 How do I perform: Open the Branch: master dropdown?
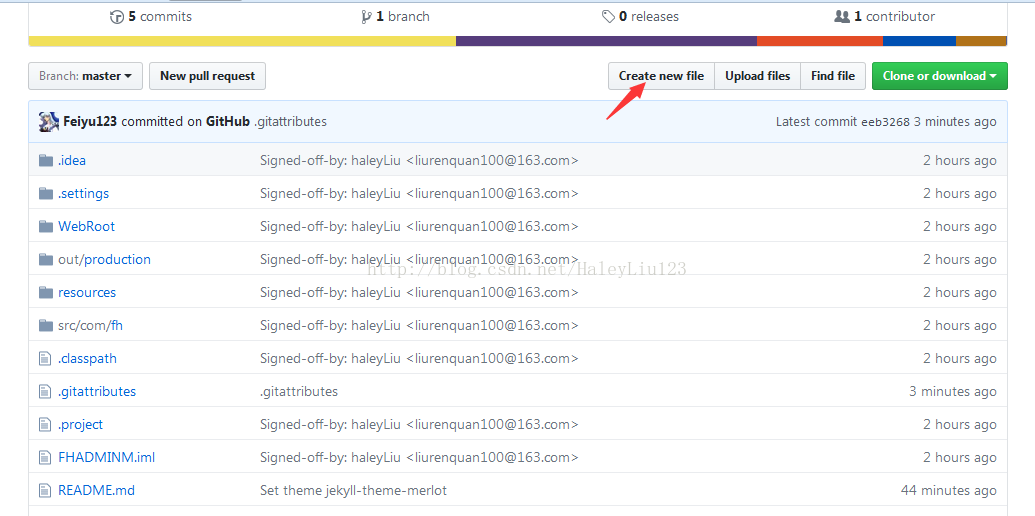[85, 76]
